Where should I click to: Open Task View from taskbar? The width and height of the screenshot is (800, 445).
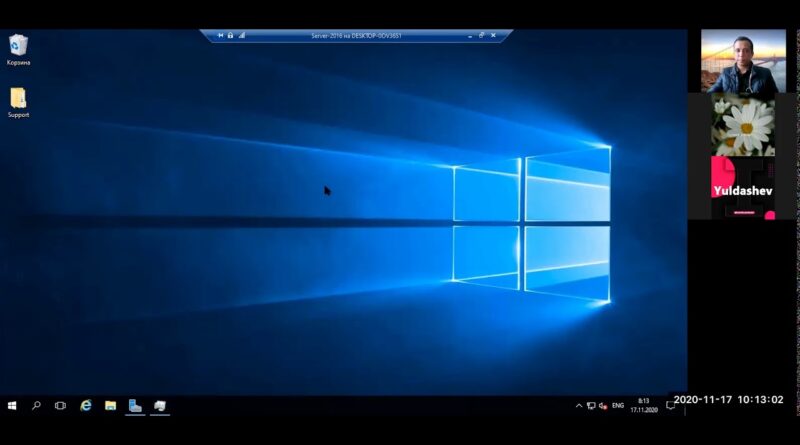coord(60,406)
